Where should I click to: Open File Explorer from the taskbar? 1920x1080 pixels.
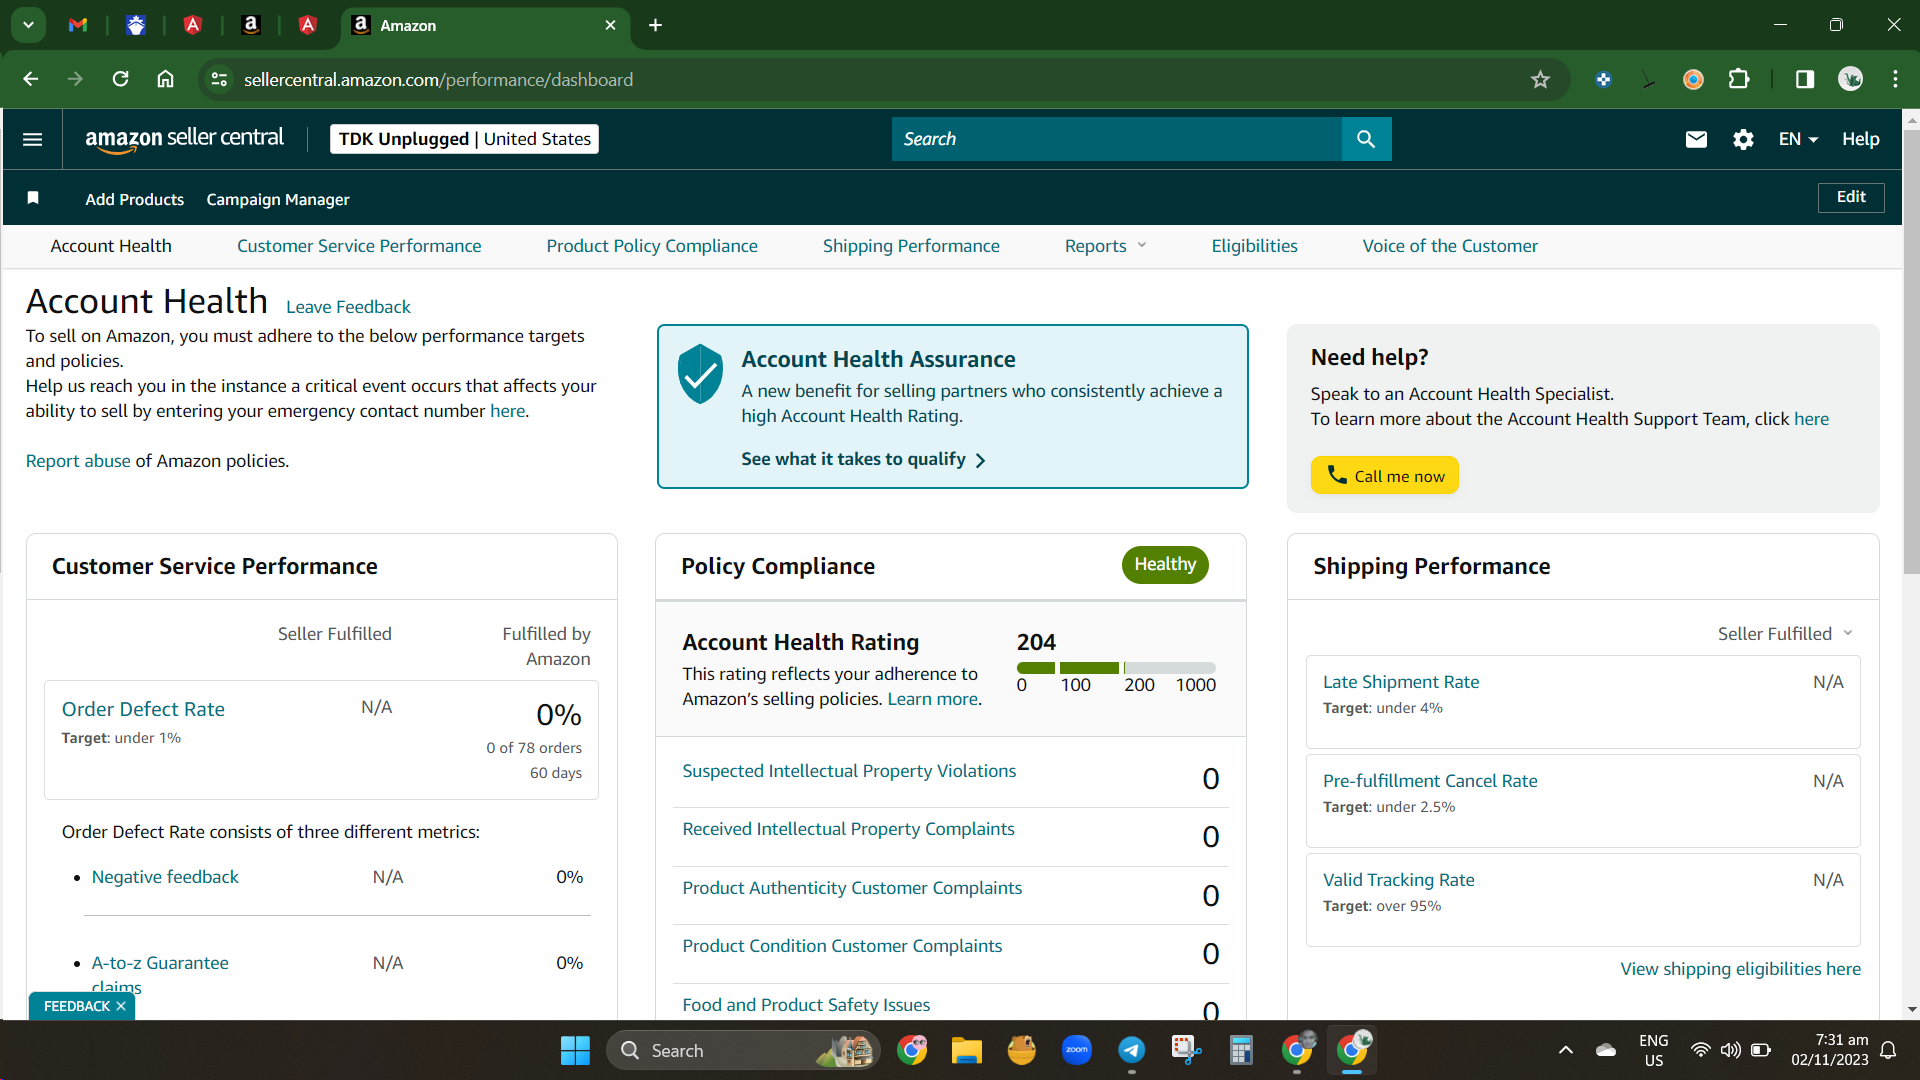click(x=966, y=1050)
